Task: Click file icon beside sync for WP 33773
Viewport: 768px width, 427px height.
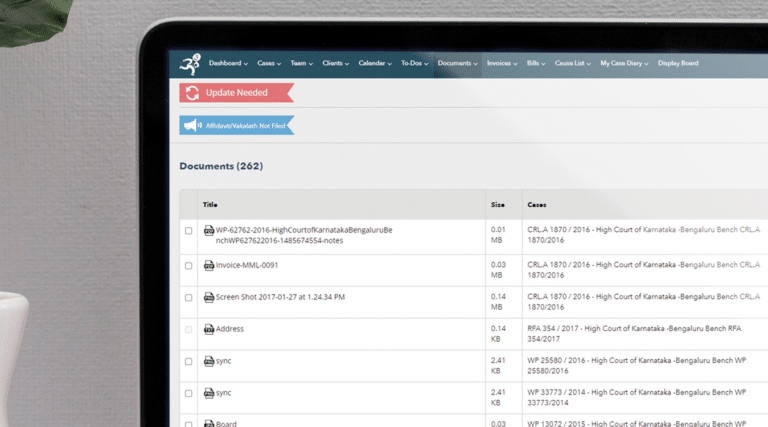Action: point(209,393)
